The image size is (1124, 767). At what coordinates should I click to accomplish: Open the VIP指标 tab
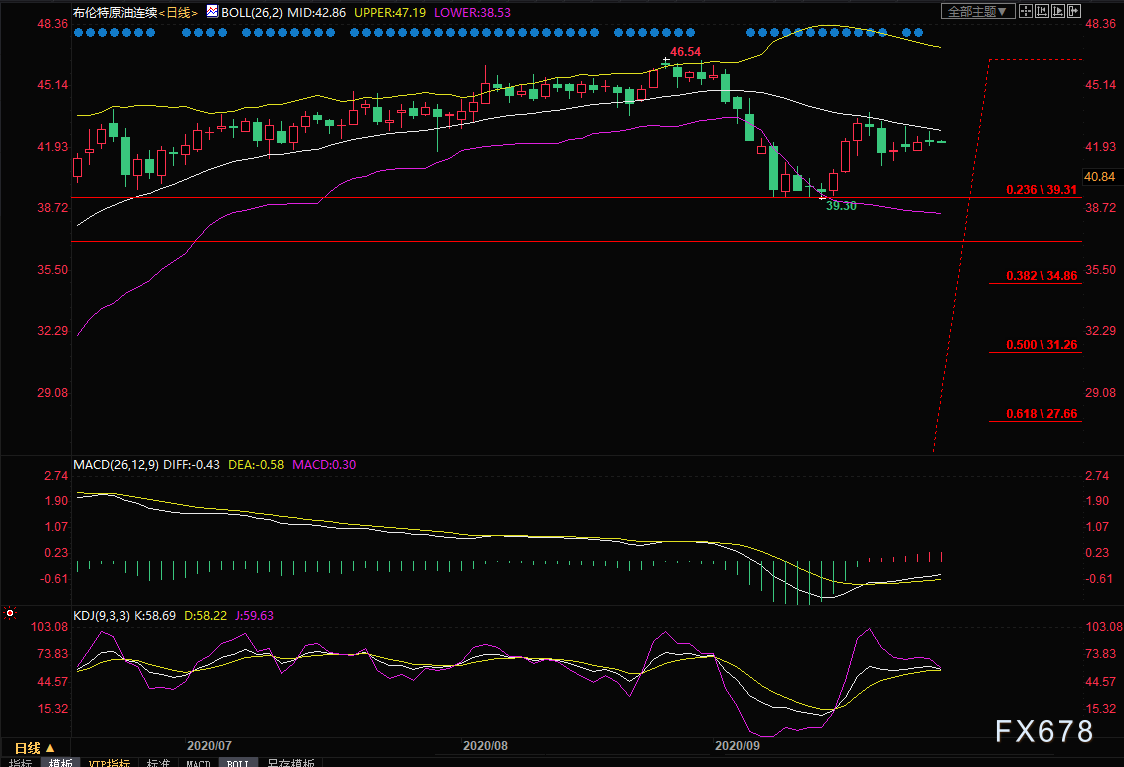pyautogui.click(x=109, y=763)
